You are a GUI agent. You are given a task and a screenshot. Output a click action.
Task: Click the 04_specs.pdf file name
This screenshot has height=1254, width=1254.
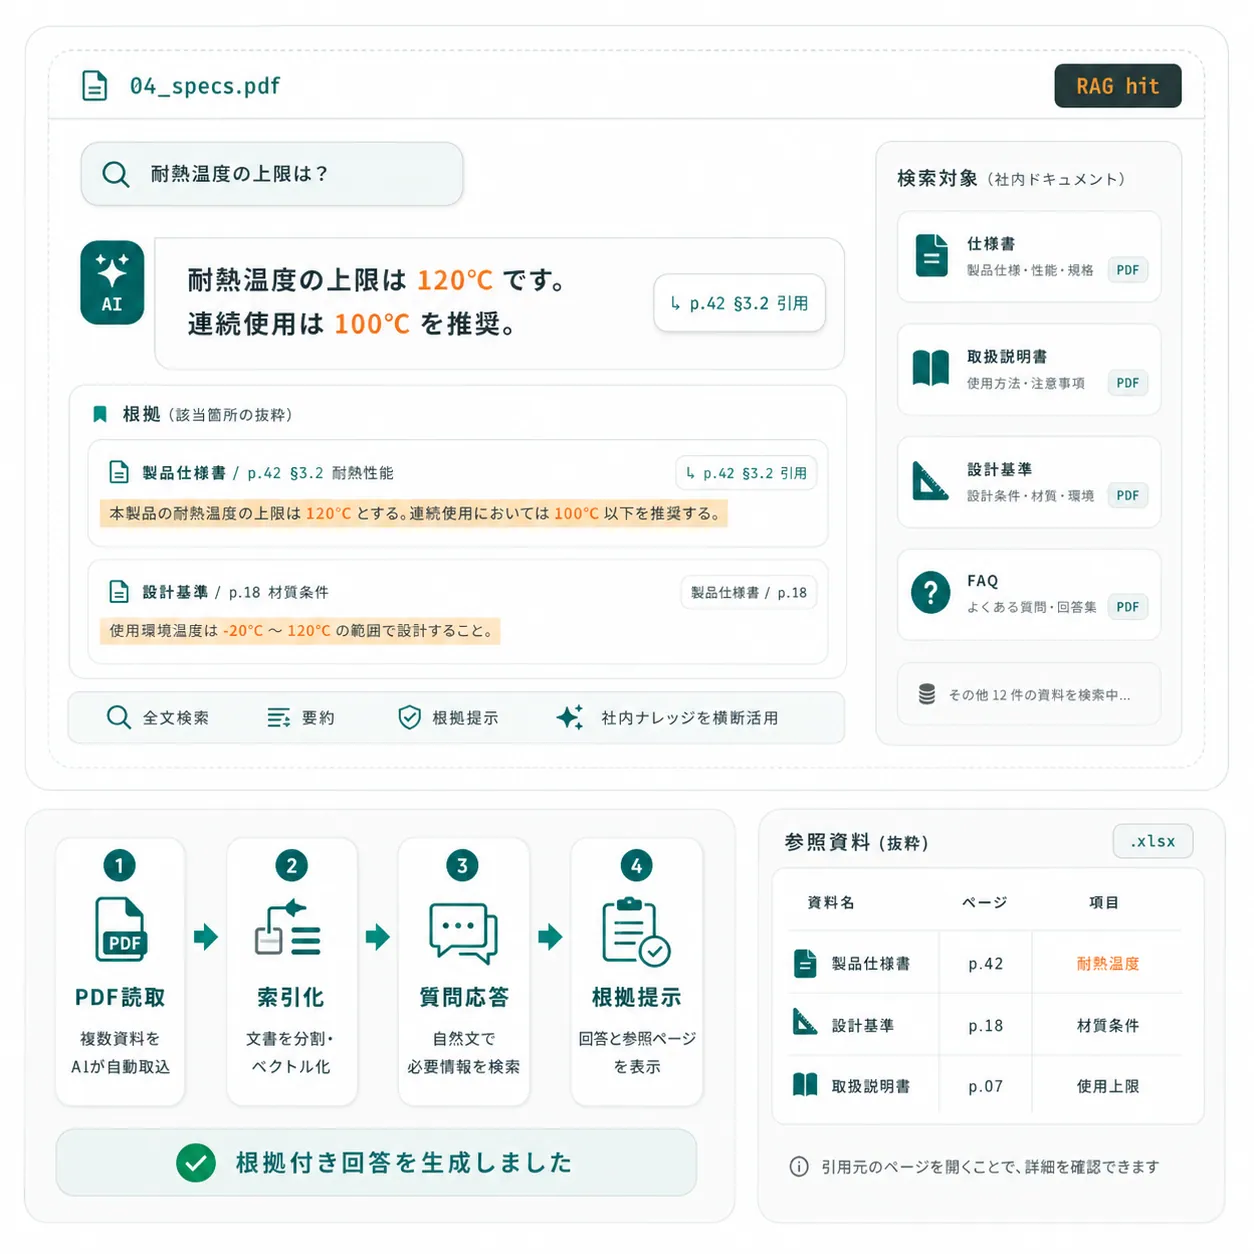[205, 86]
